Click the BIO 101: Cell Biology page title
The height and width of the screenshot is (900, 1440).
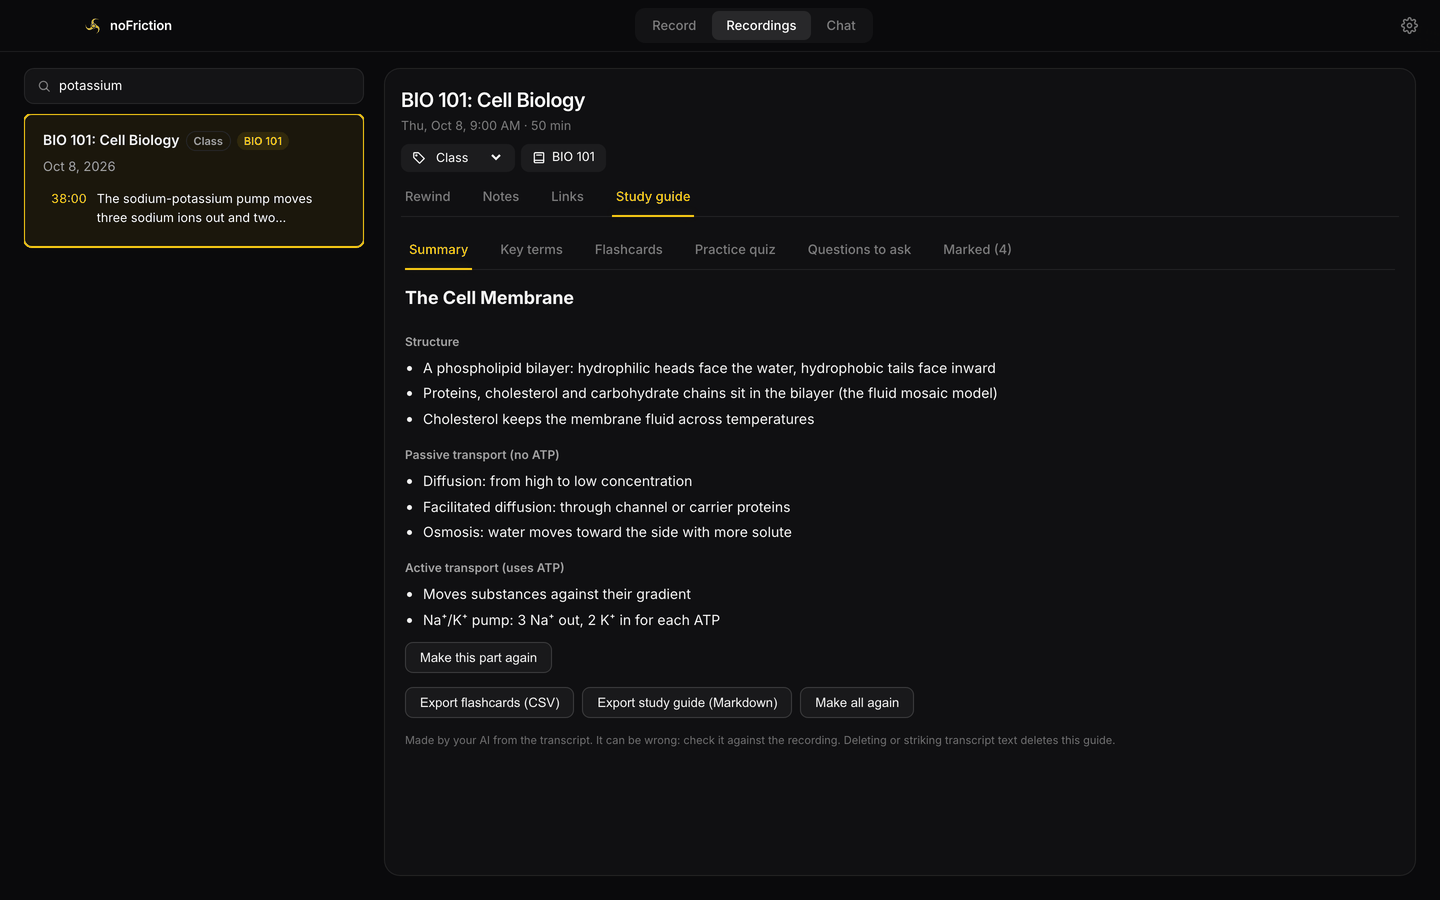click(493, 100)
